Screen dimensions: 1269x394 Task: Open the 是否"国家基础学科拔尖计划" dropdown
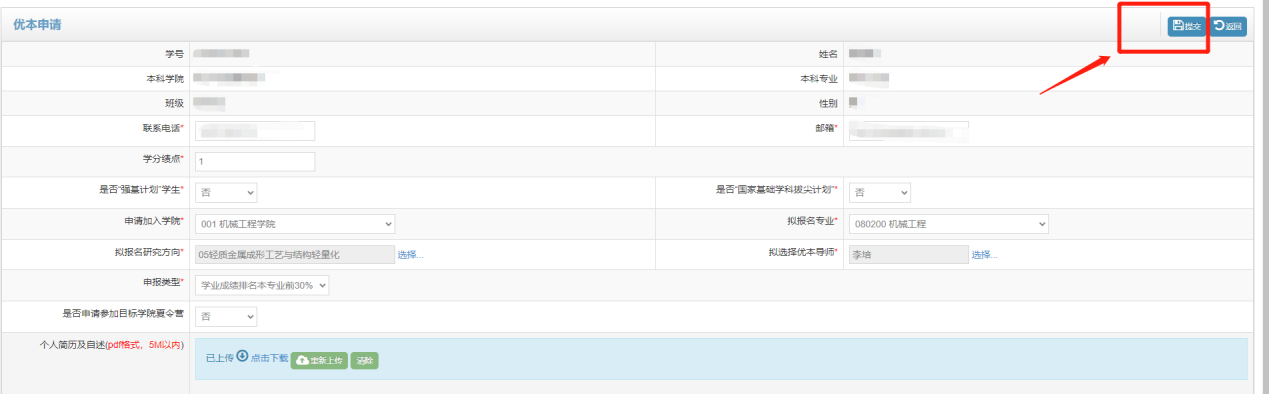880,192
